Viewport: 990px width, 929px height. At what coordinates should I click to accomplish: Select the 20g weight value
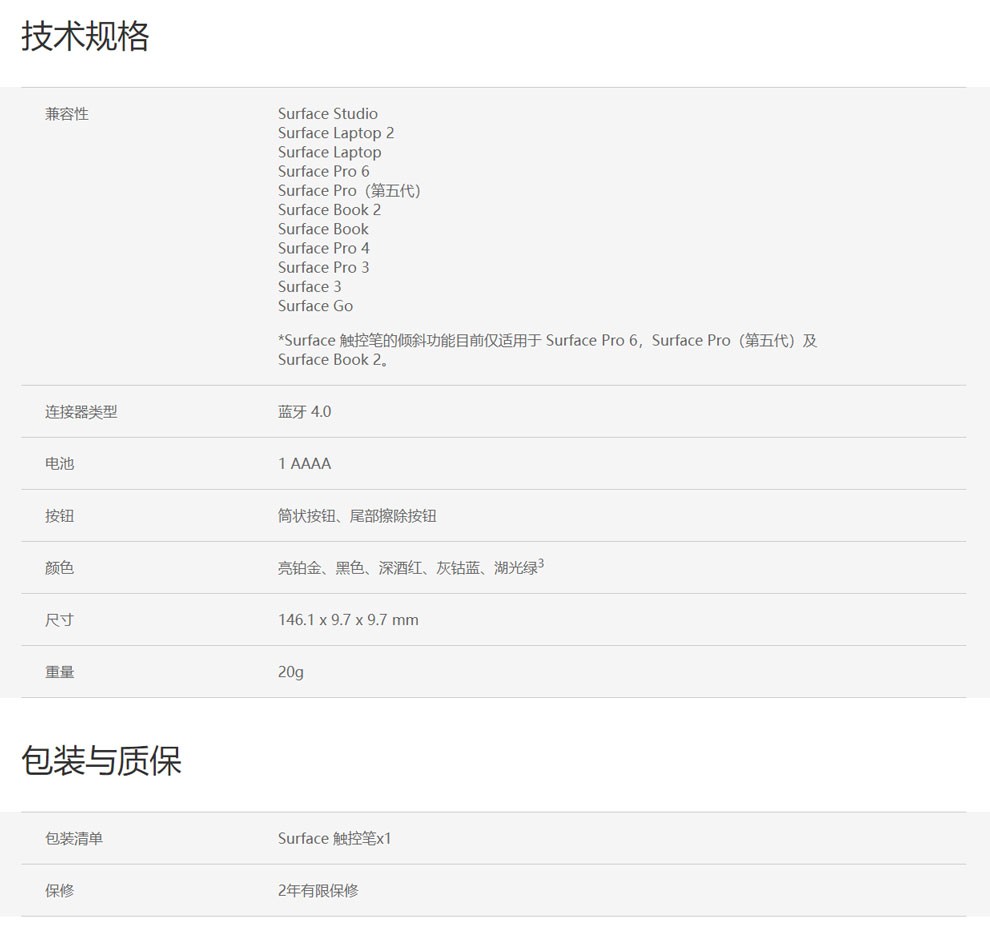click(x=290, y=672)
